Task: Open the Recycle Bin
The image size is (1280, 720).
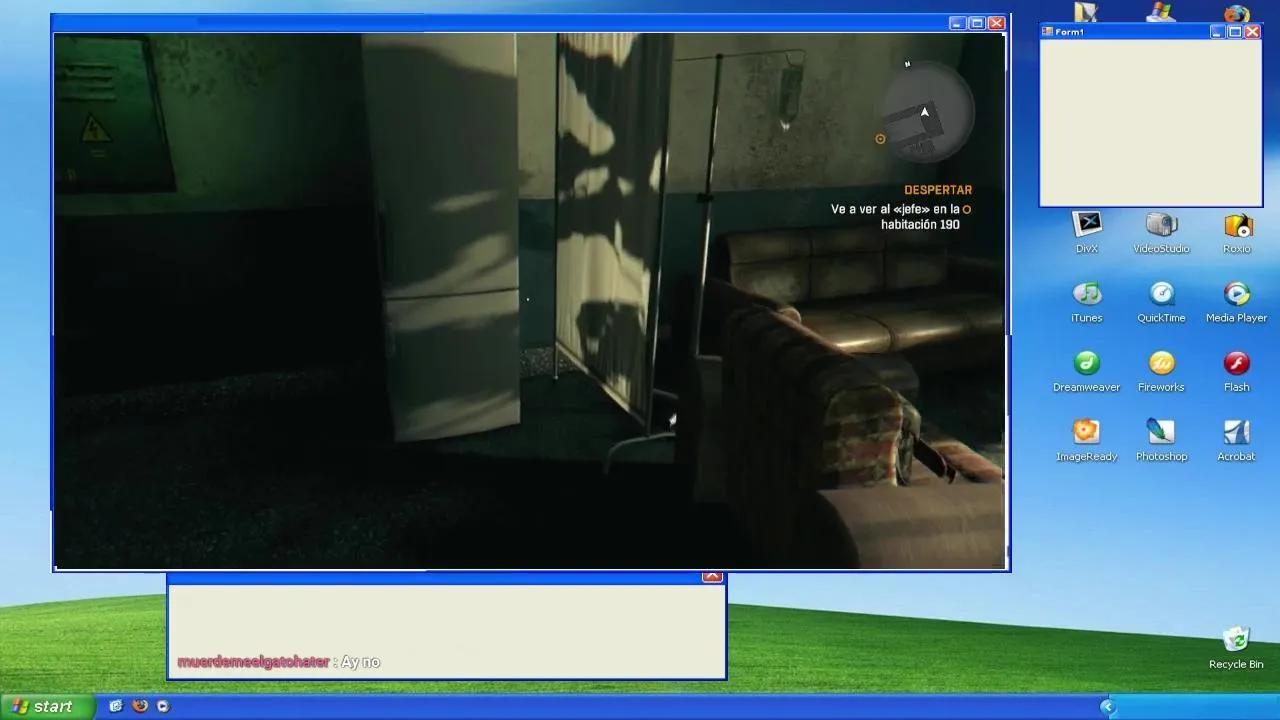Action: (x=1236, y=647)
